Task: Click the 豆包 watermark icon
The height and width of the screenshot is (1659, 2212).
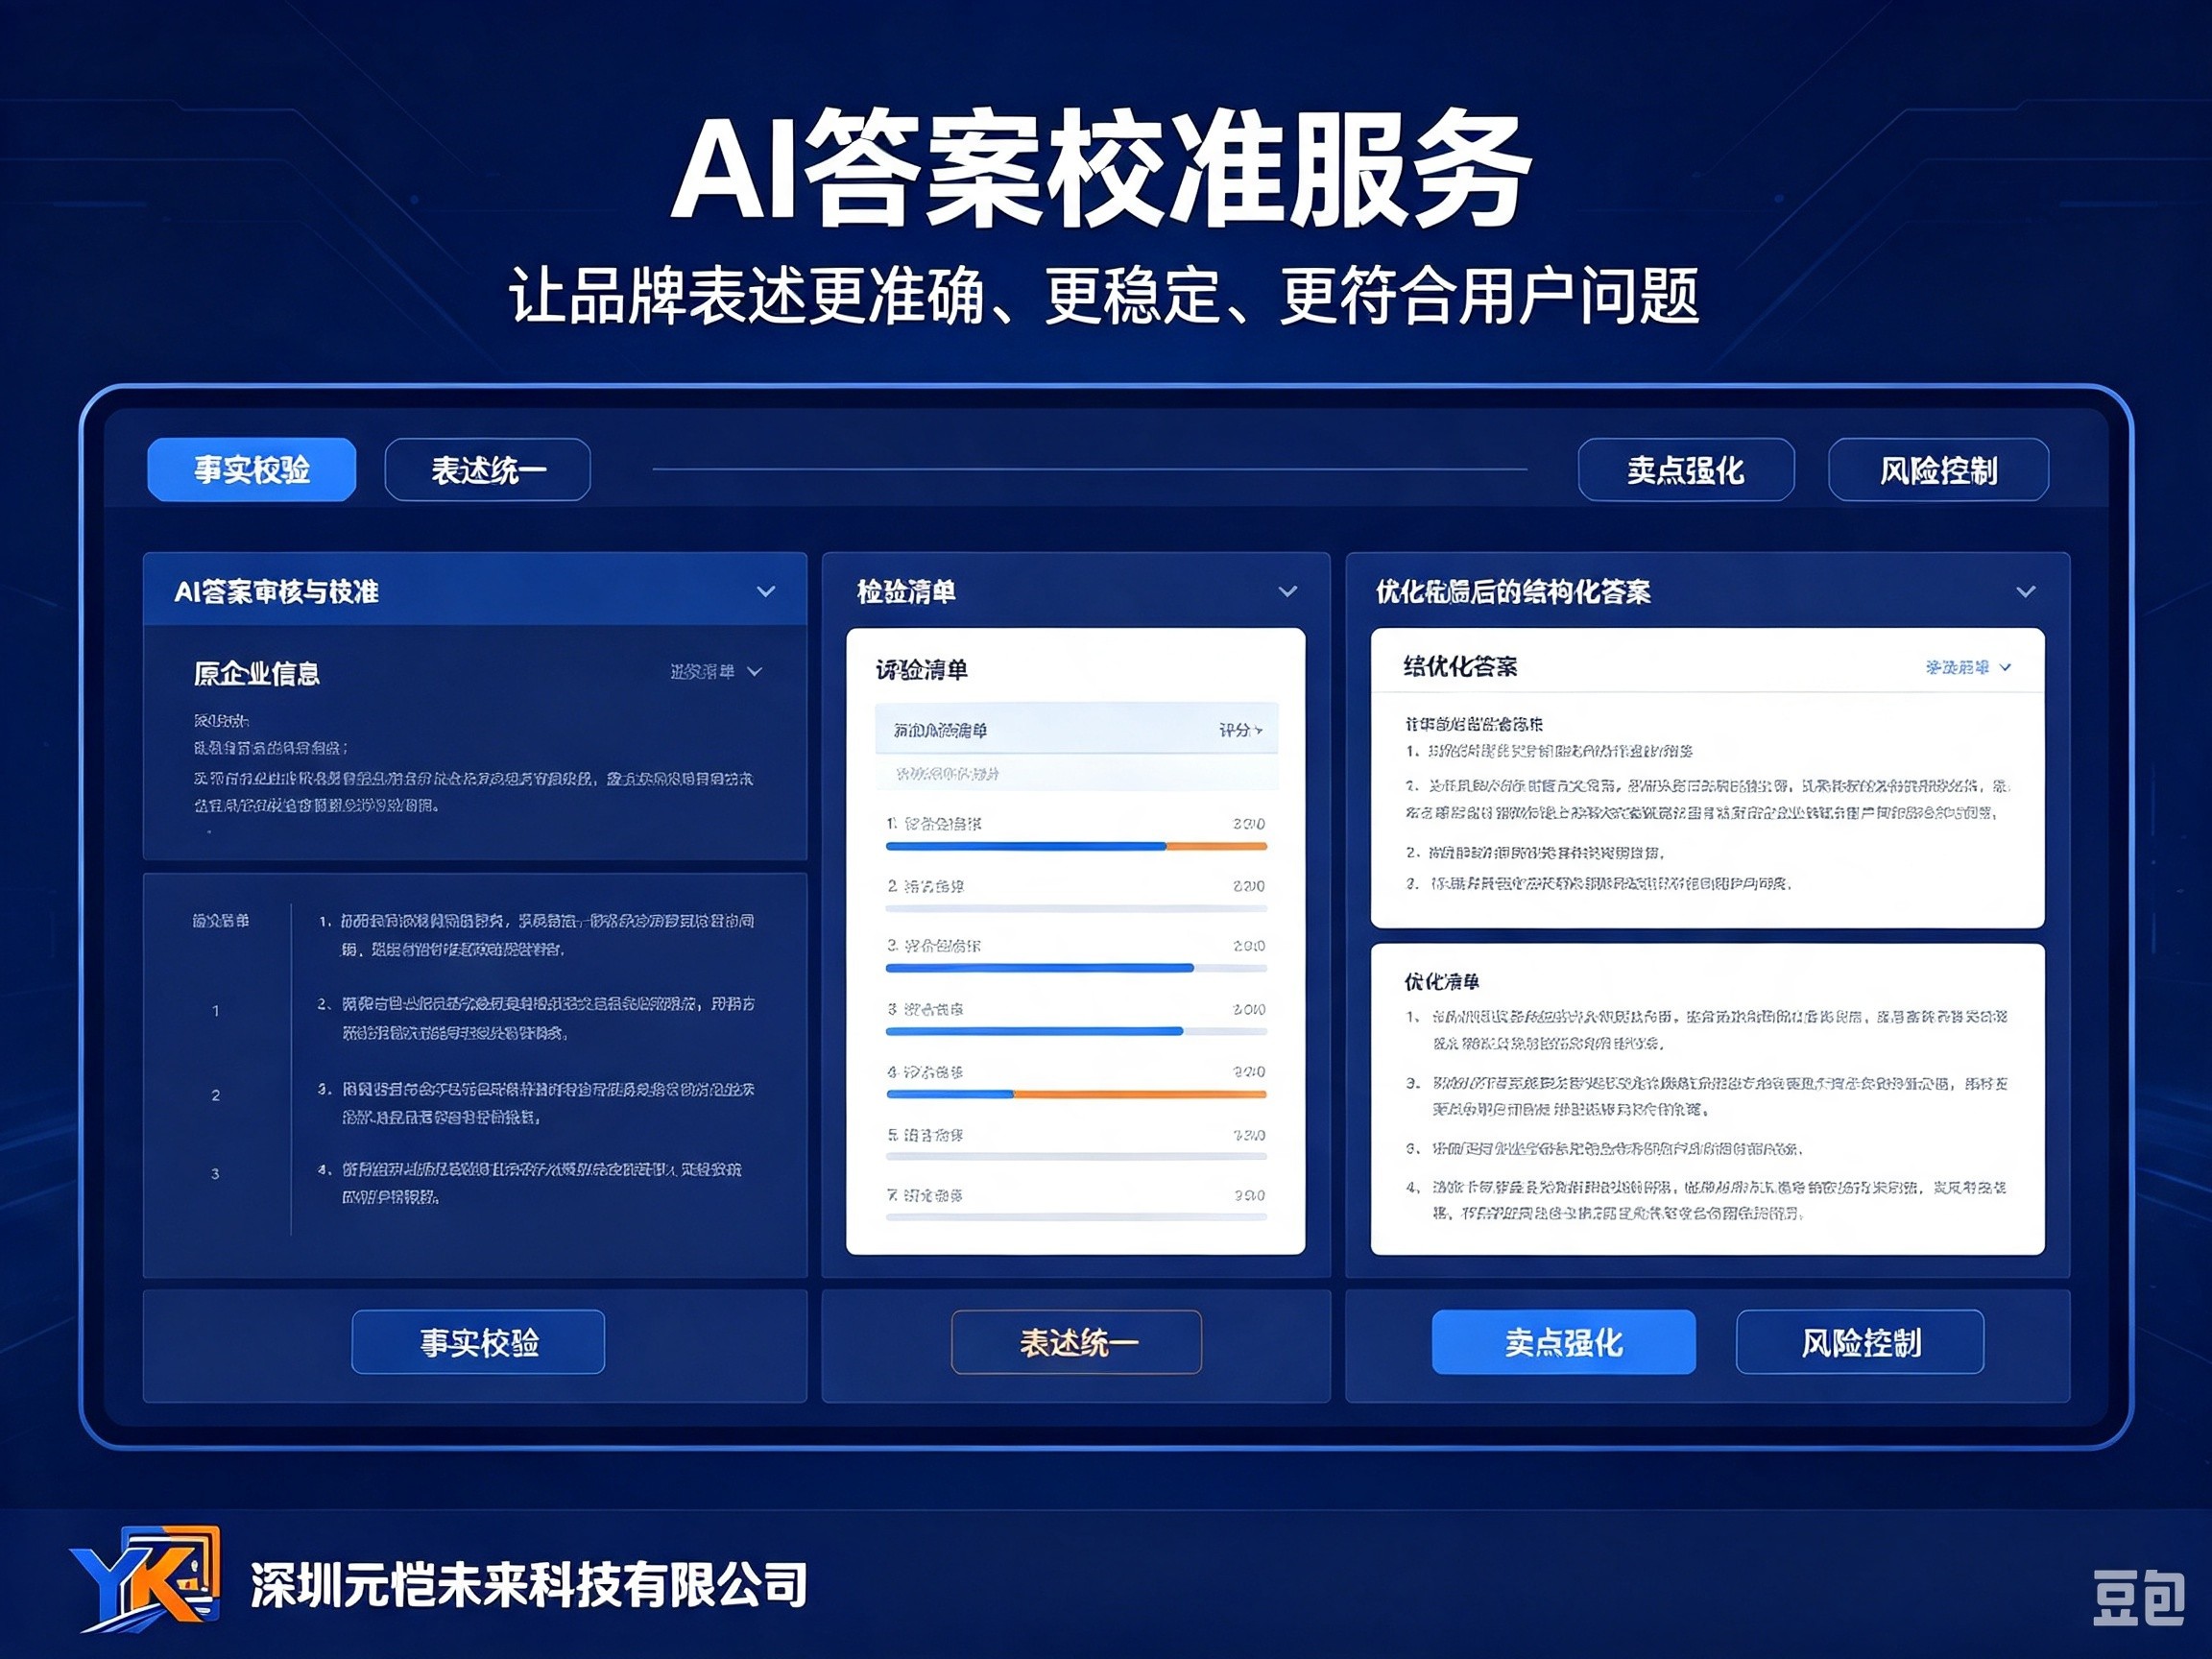Action: point(2139,1597)
